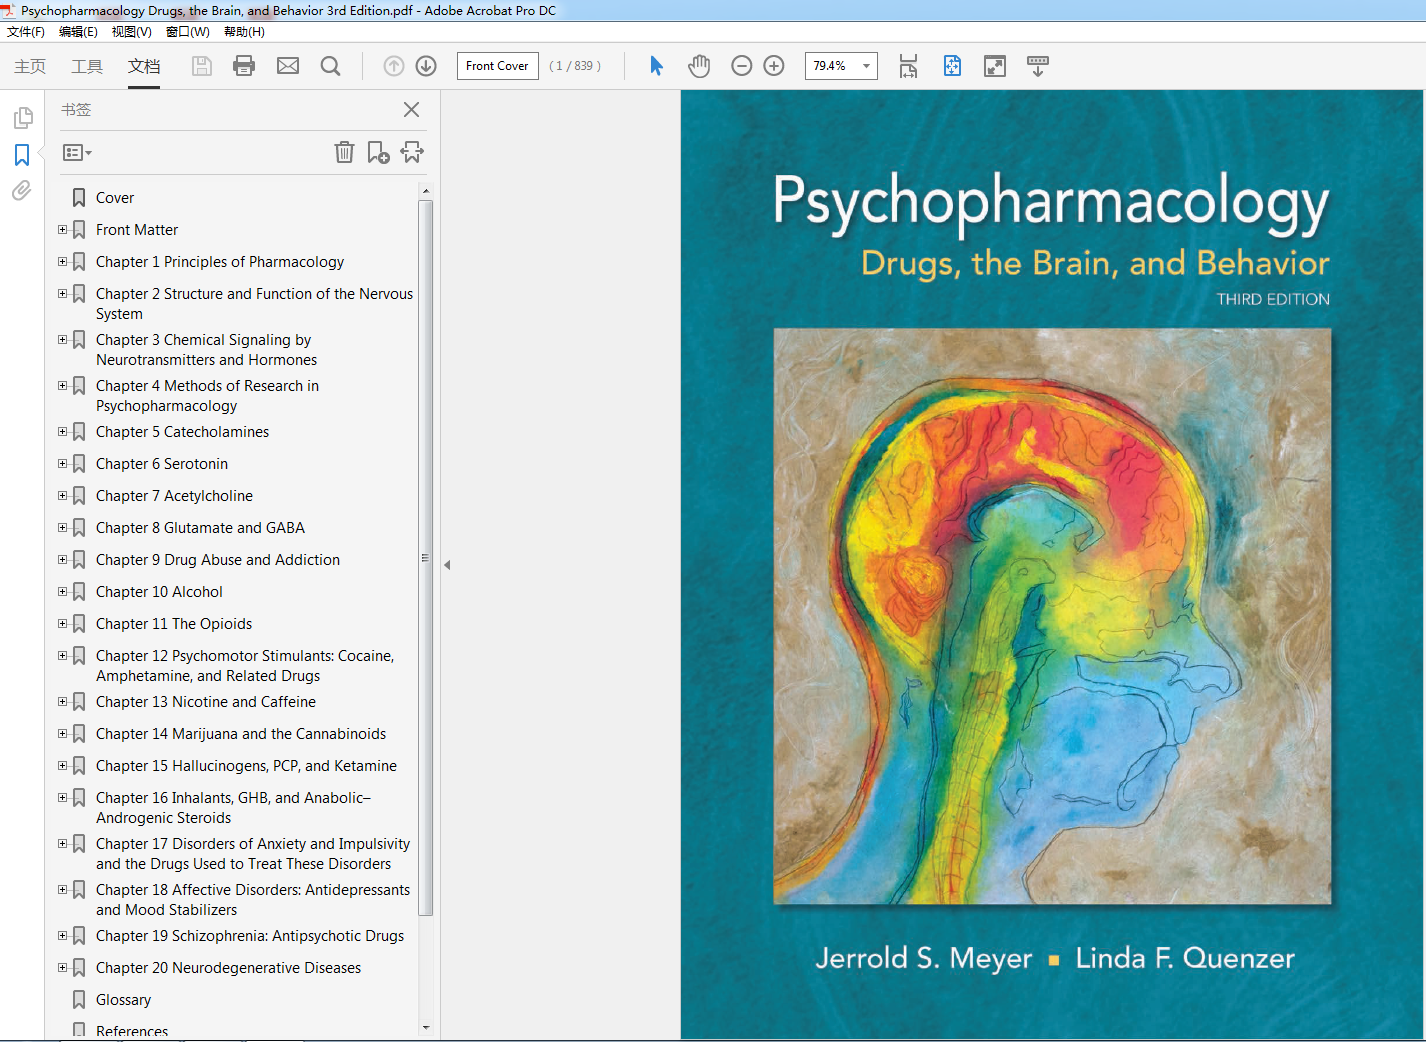Open the References bookmark
The height and width of the screenshot is (1042, 1426).
(x=132, y=1031)
